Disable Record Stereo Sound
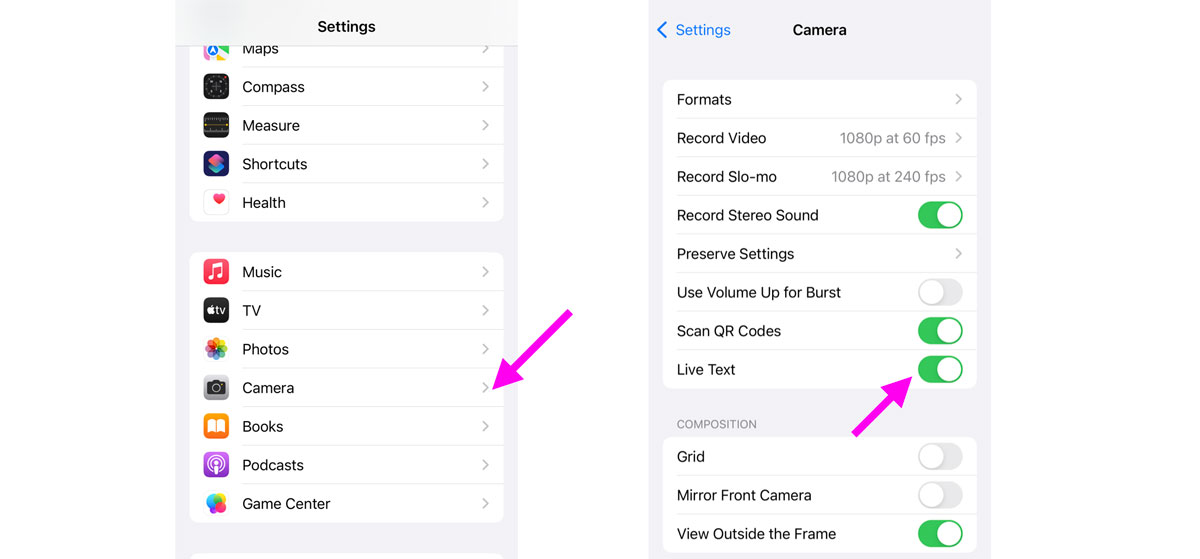This screenshot has width=1200, height=559. [x=940, y=215]
